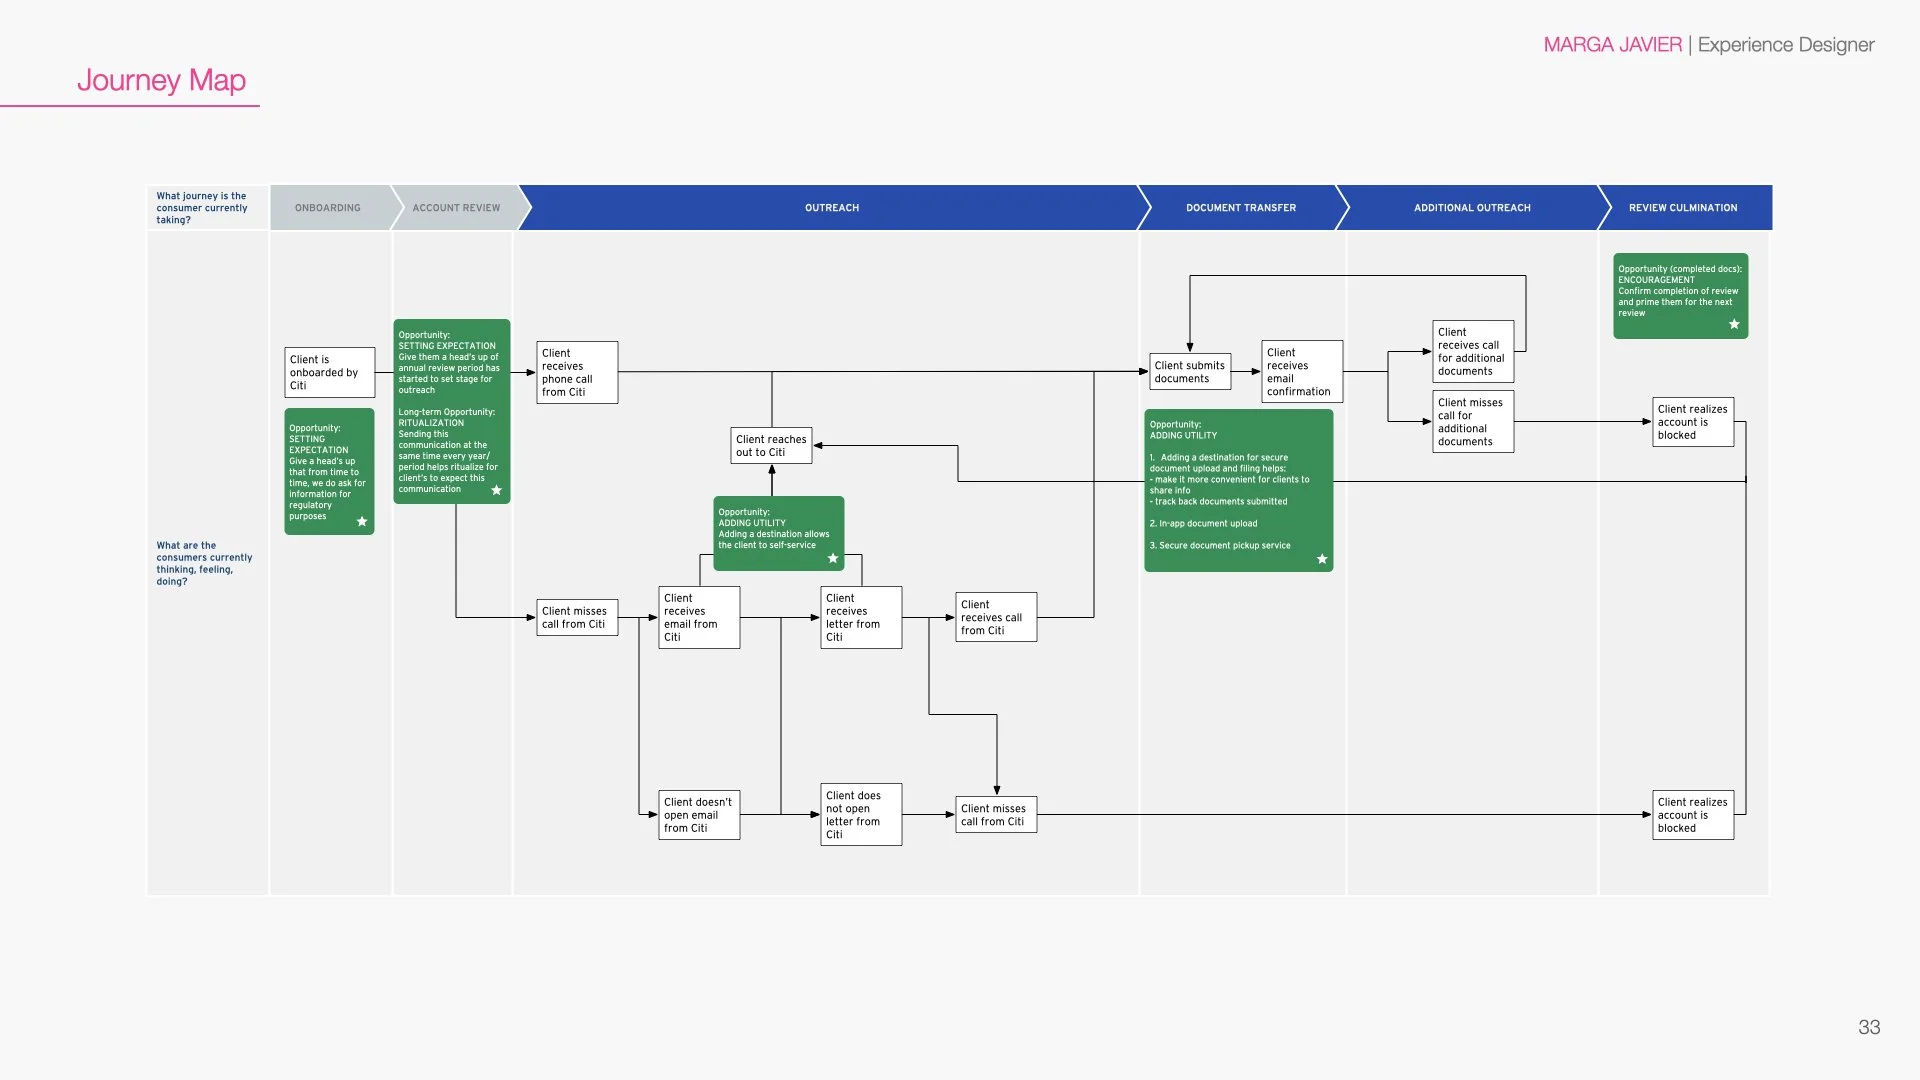The image size is (1920, 1080).
Task: Click the star on Encouragement opportunity card
Action: pyautogui.click(x=1734, y=324)
